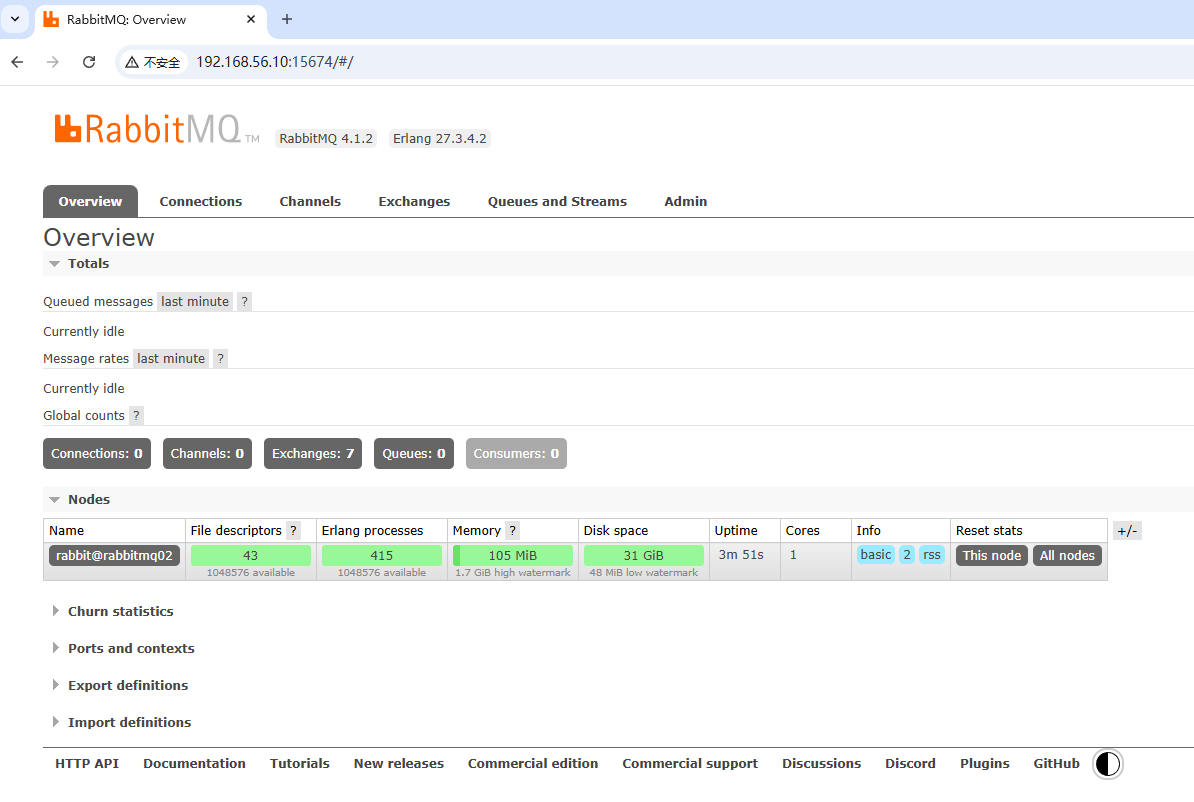Click the Queues: 0 count button
This screenshot has height=802, width=1194.
(413, 454)
